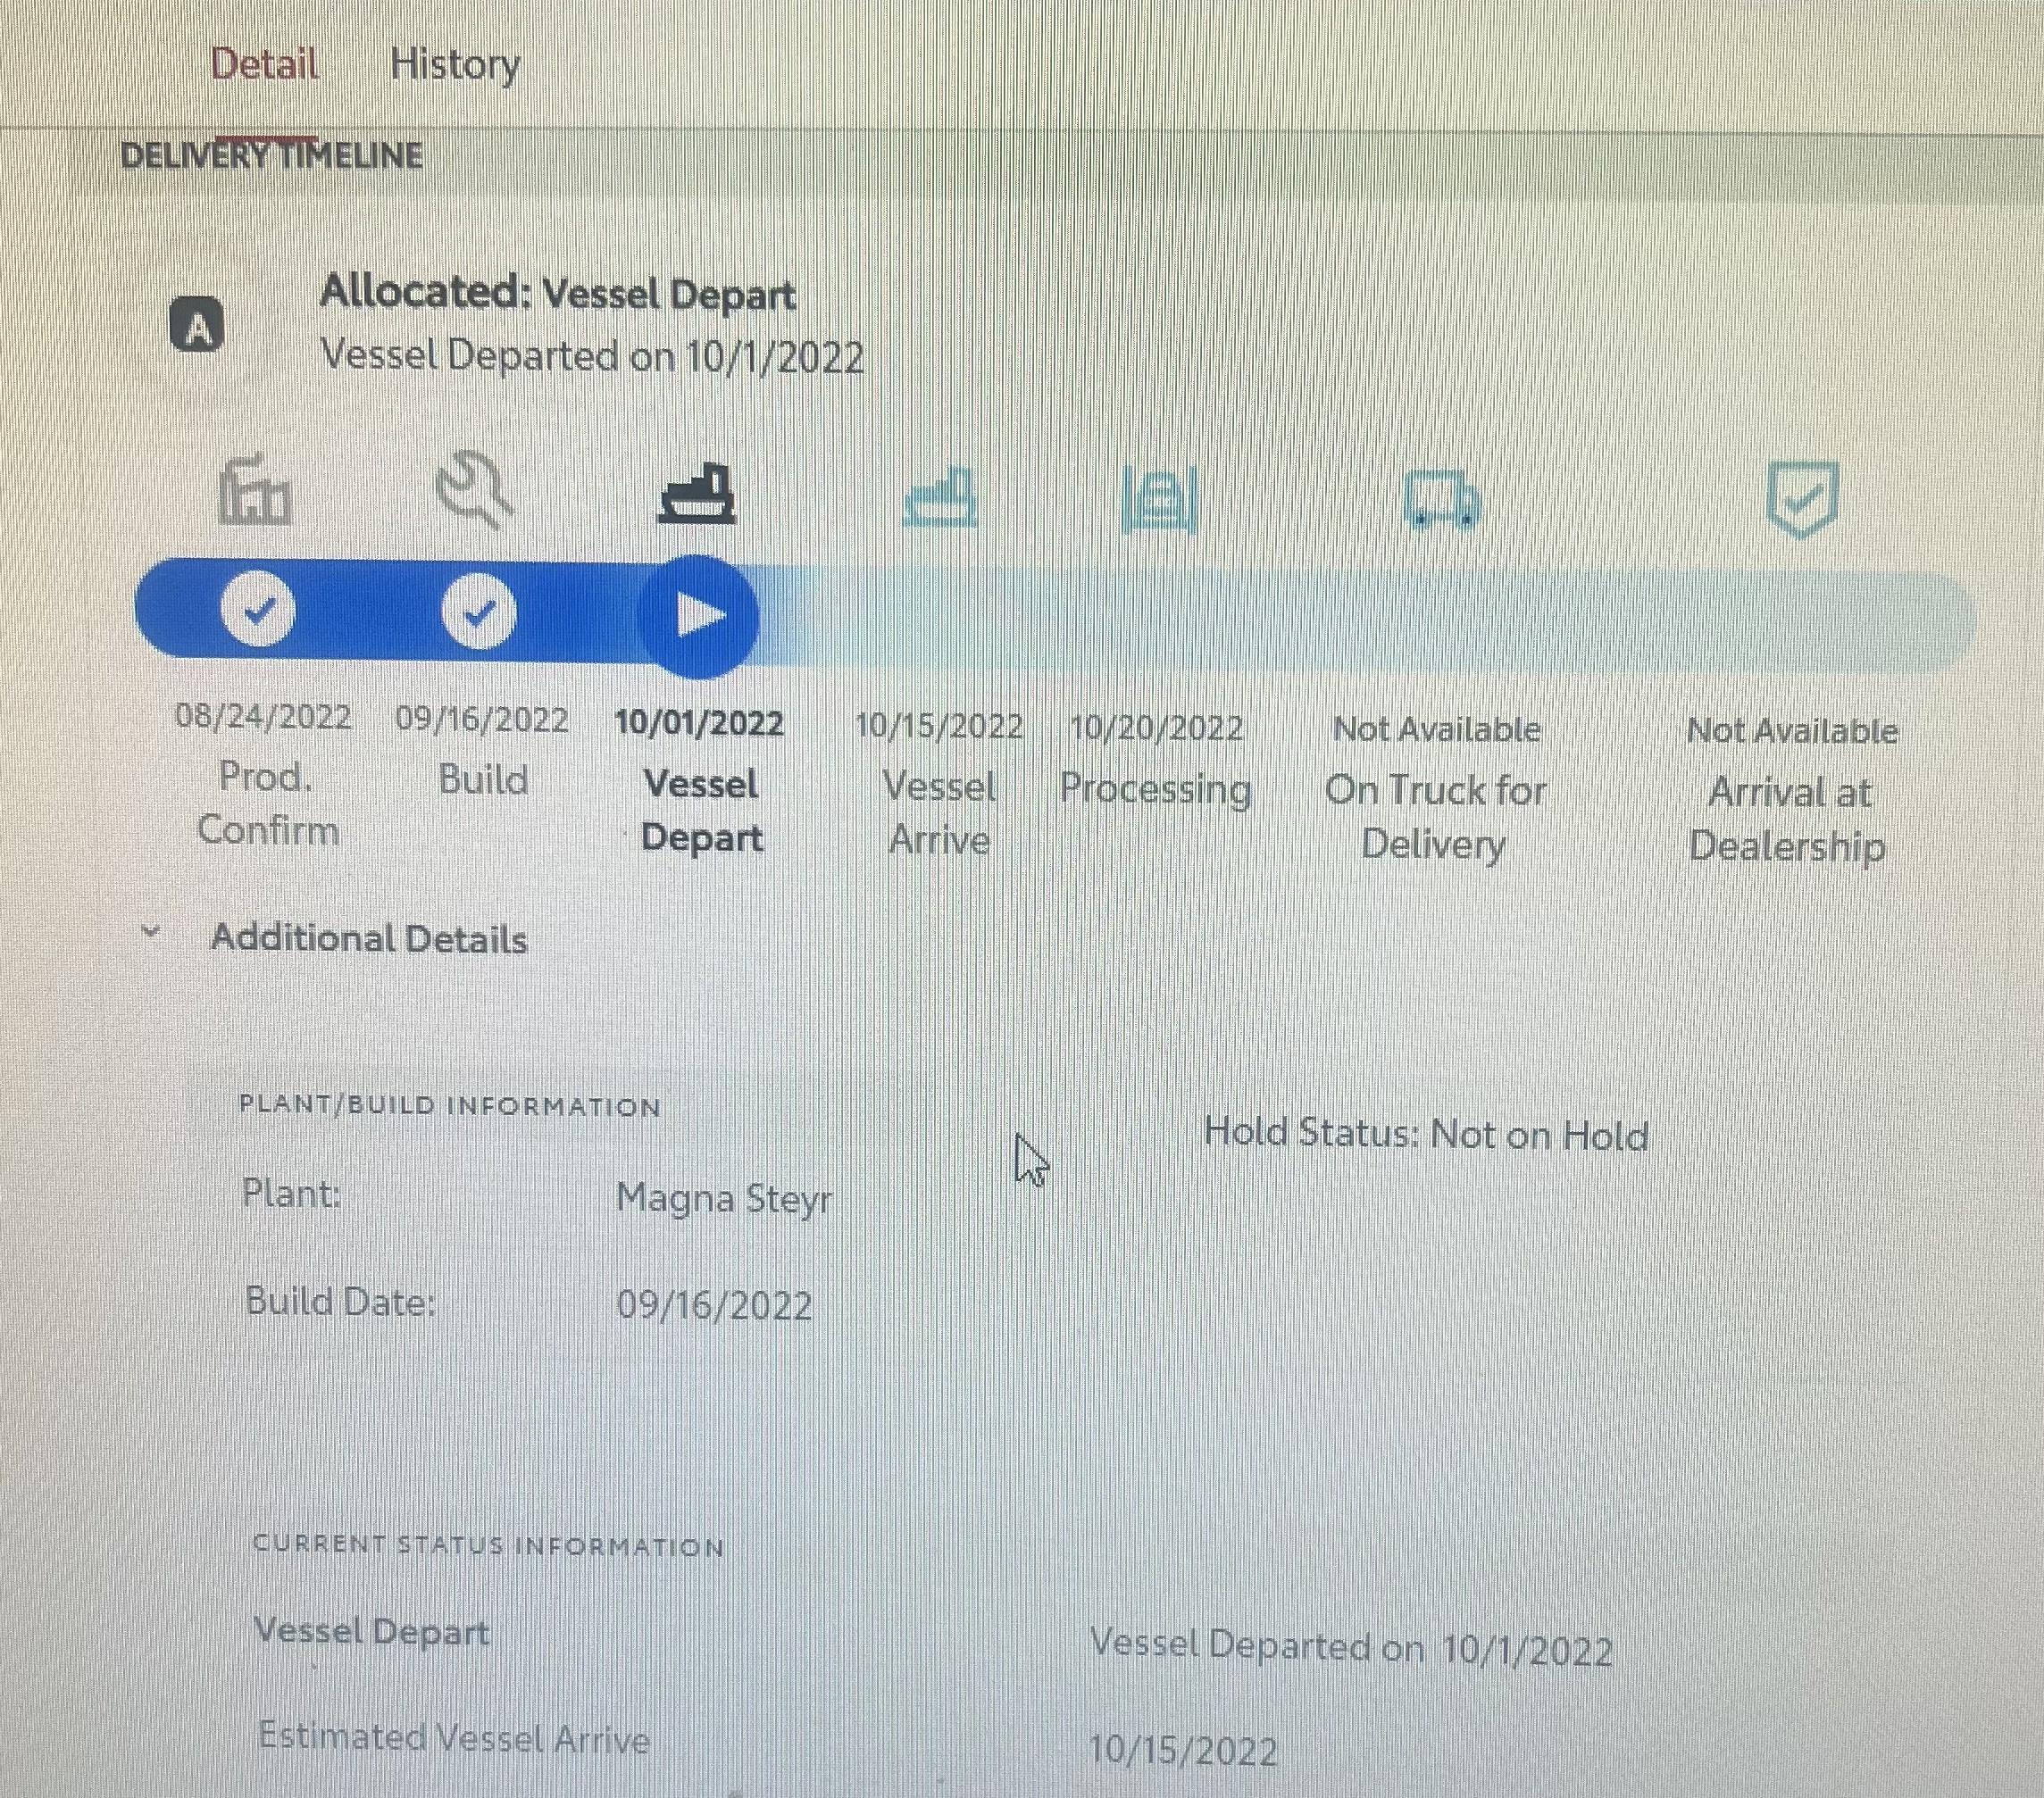Click the Vessel Depart timeline label
This screenshot has height=1798, width=2044.
point(701,811)
